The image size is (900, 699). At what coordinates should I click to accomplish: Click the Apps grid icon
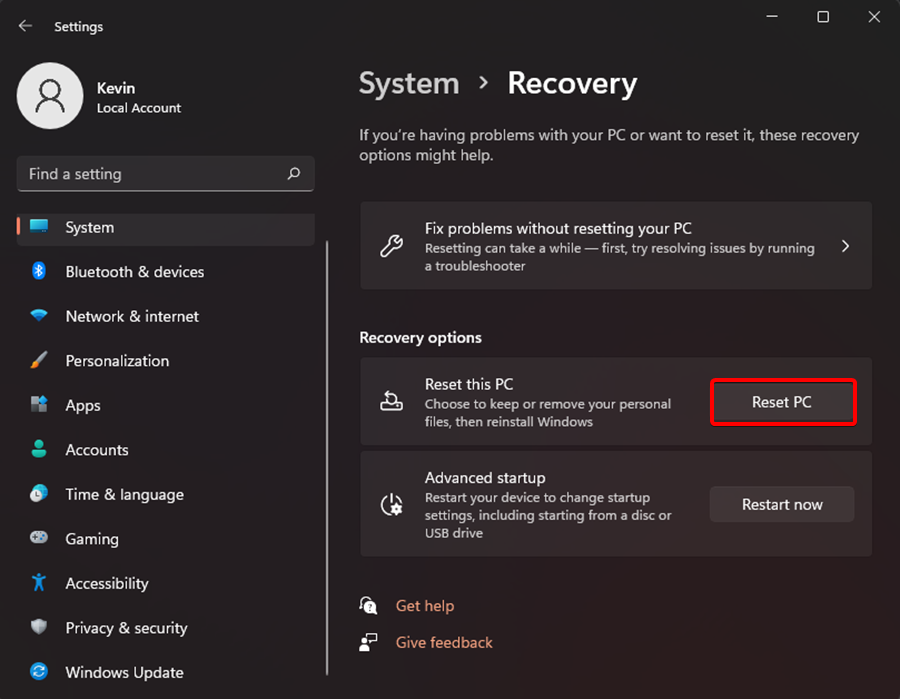coord(39,405)
